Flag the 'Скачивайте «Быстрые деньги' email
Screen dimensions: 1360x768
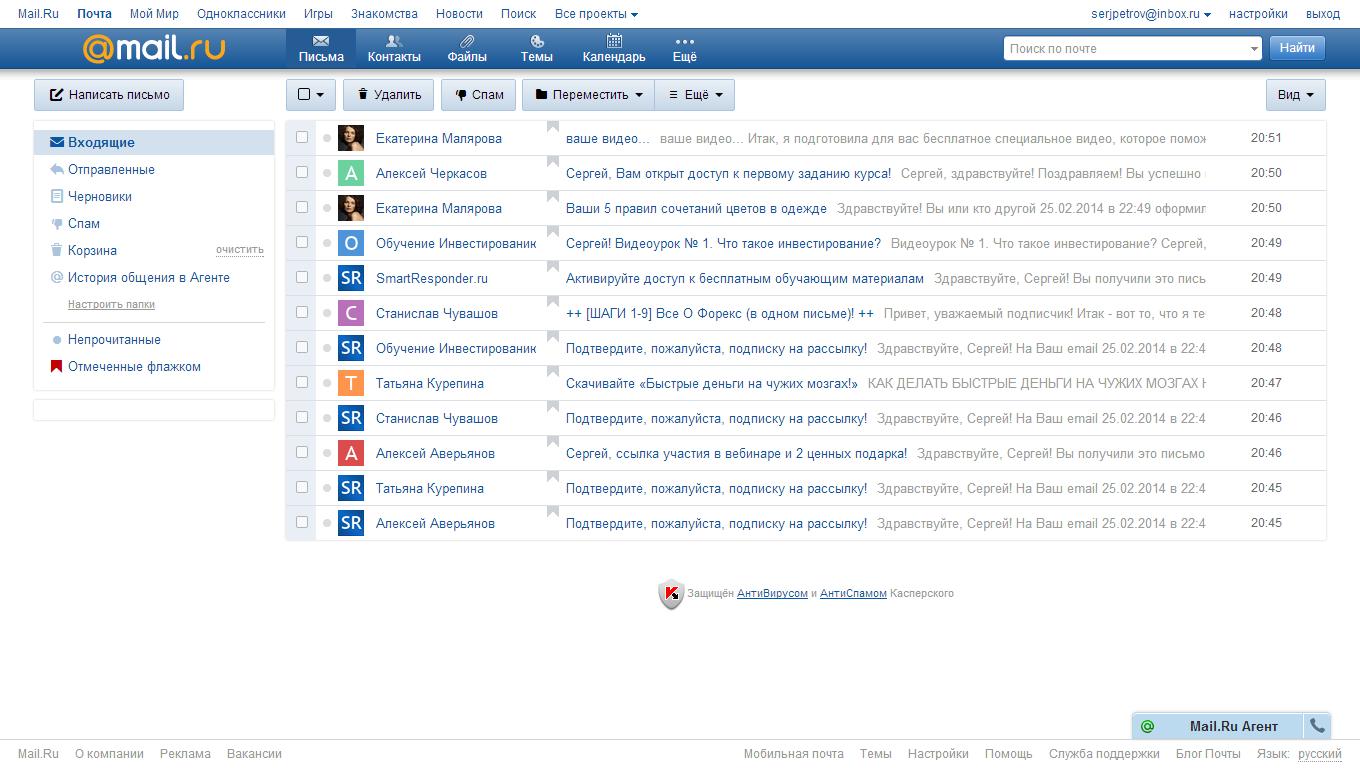click(552, 372)
